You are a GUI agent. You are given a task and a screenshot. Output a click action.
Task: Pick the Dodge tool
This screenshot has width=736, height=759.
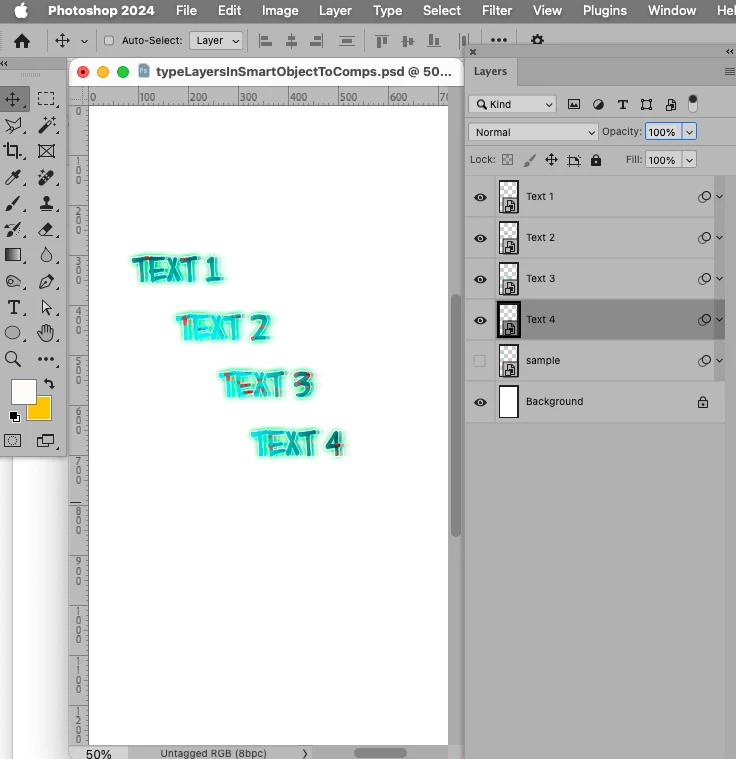point(13,281)
